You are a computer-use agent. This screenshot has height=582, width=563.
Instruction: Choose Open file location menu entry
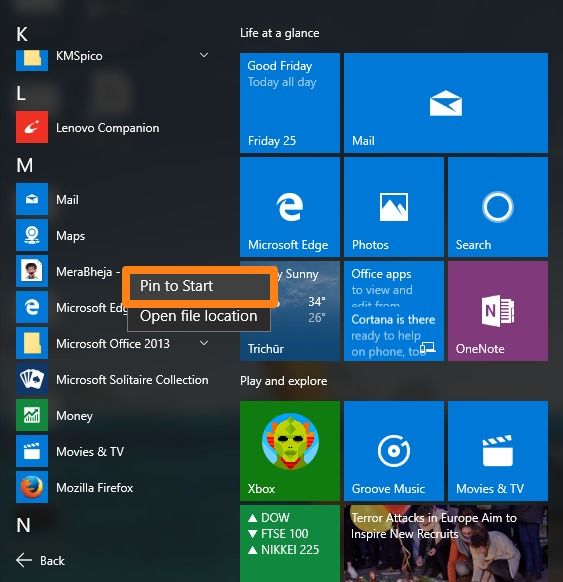tap(199, 316)
